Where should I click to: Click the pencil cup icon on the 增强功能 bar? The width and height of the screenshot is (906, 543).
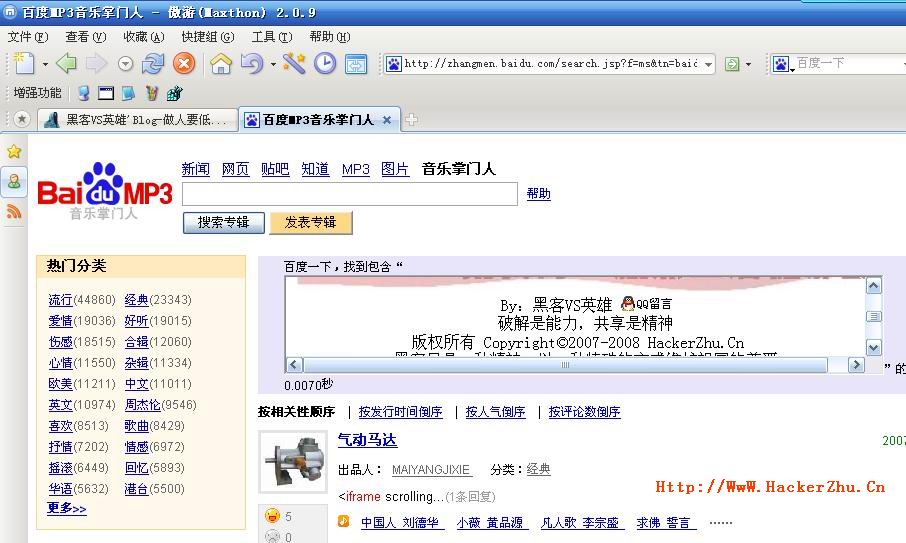(x=151, y=93)
